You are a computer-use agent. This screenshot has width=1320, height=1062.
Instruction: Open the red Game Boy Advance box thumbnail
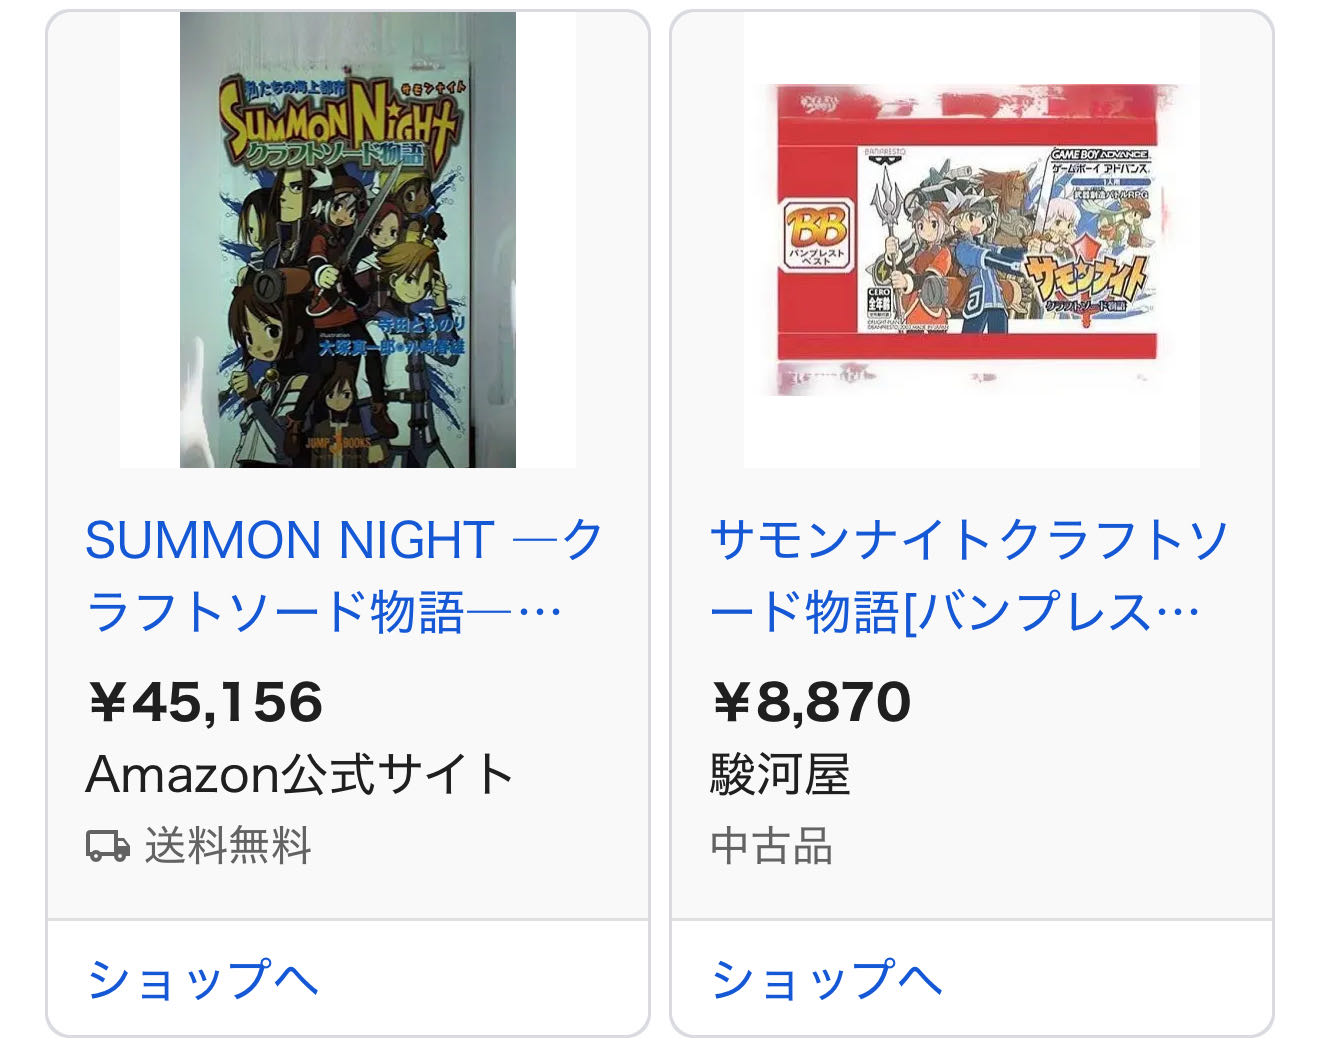pyautogui.click(x=971, y=240)
